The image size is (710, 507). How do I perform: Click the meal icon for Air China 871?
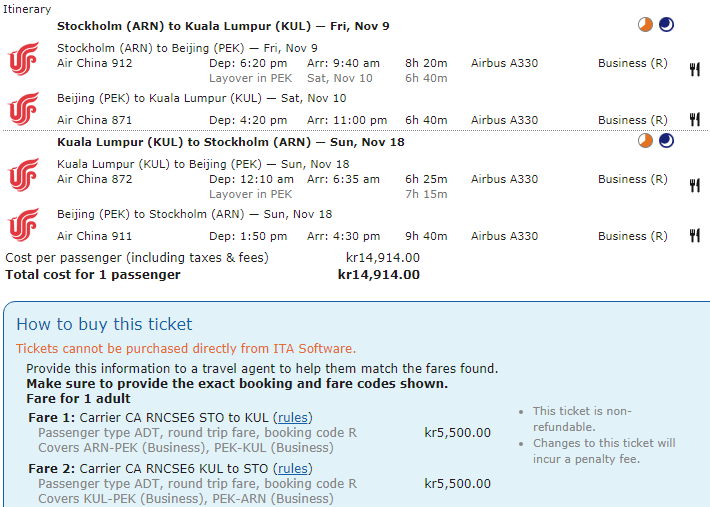point(694,120)
